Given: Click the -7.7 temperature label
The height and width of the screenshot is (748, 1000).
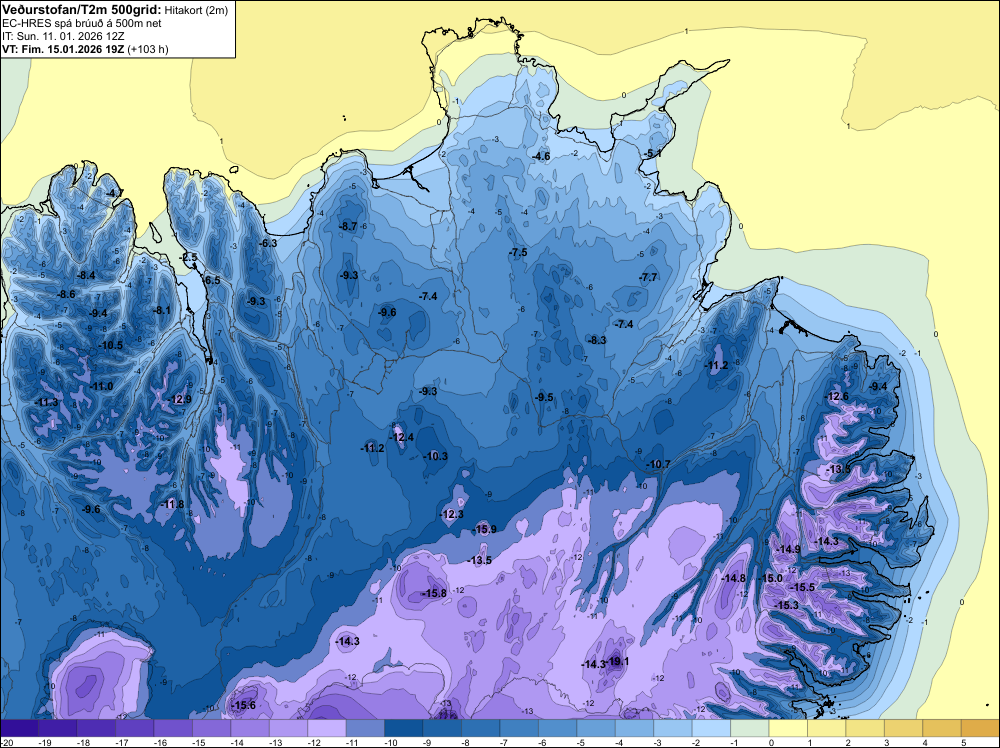Looking at the screenshot, I should pos(648,277).
